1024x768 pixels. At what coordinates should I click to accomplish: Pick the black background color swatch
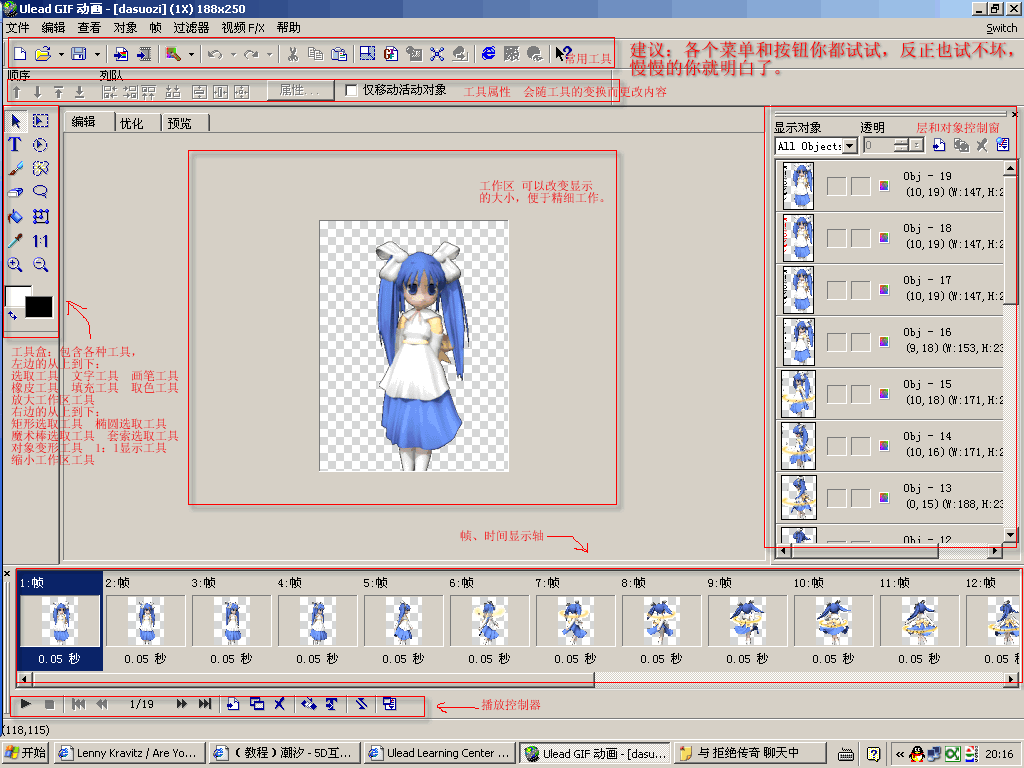coord(39,307)
